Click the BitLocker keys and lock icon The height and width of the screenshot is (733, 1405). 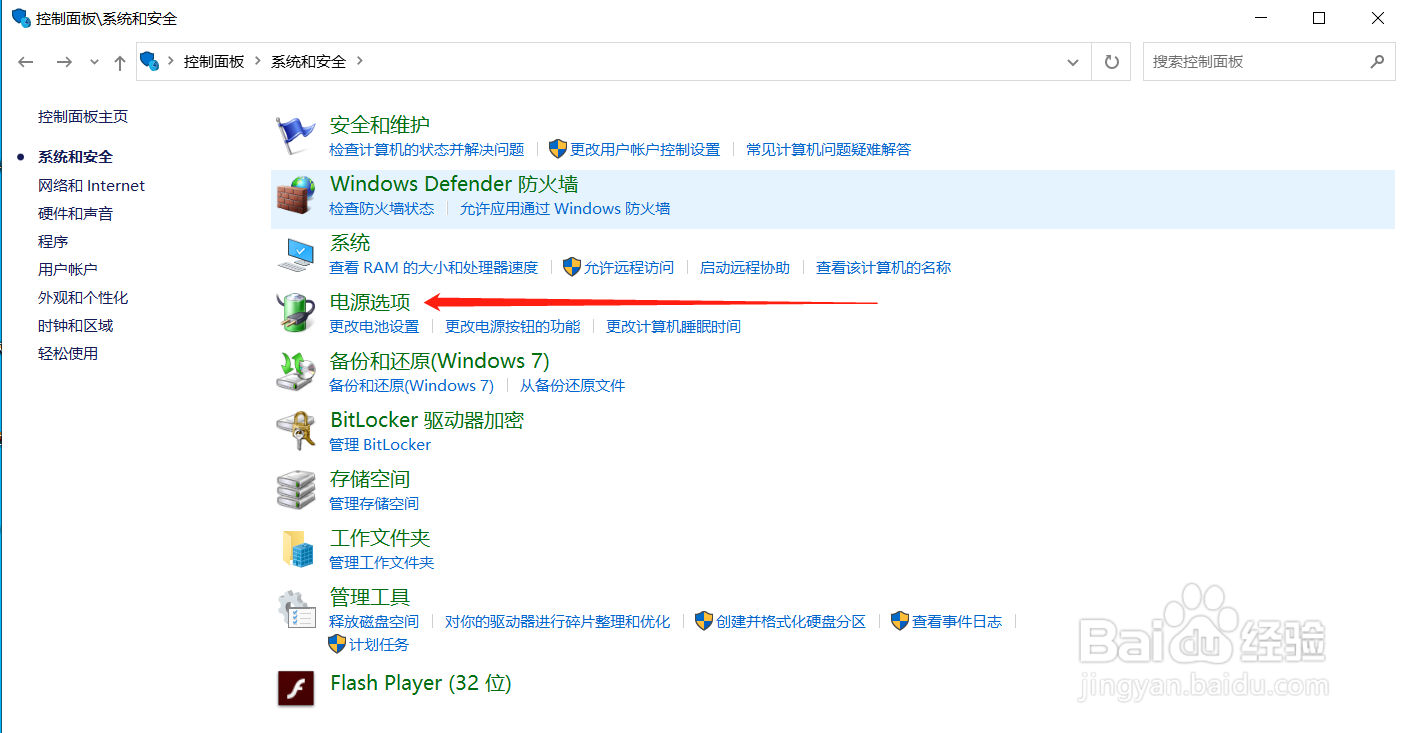(x=295, y=431)
